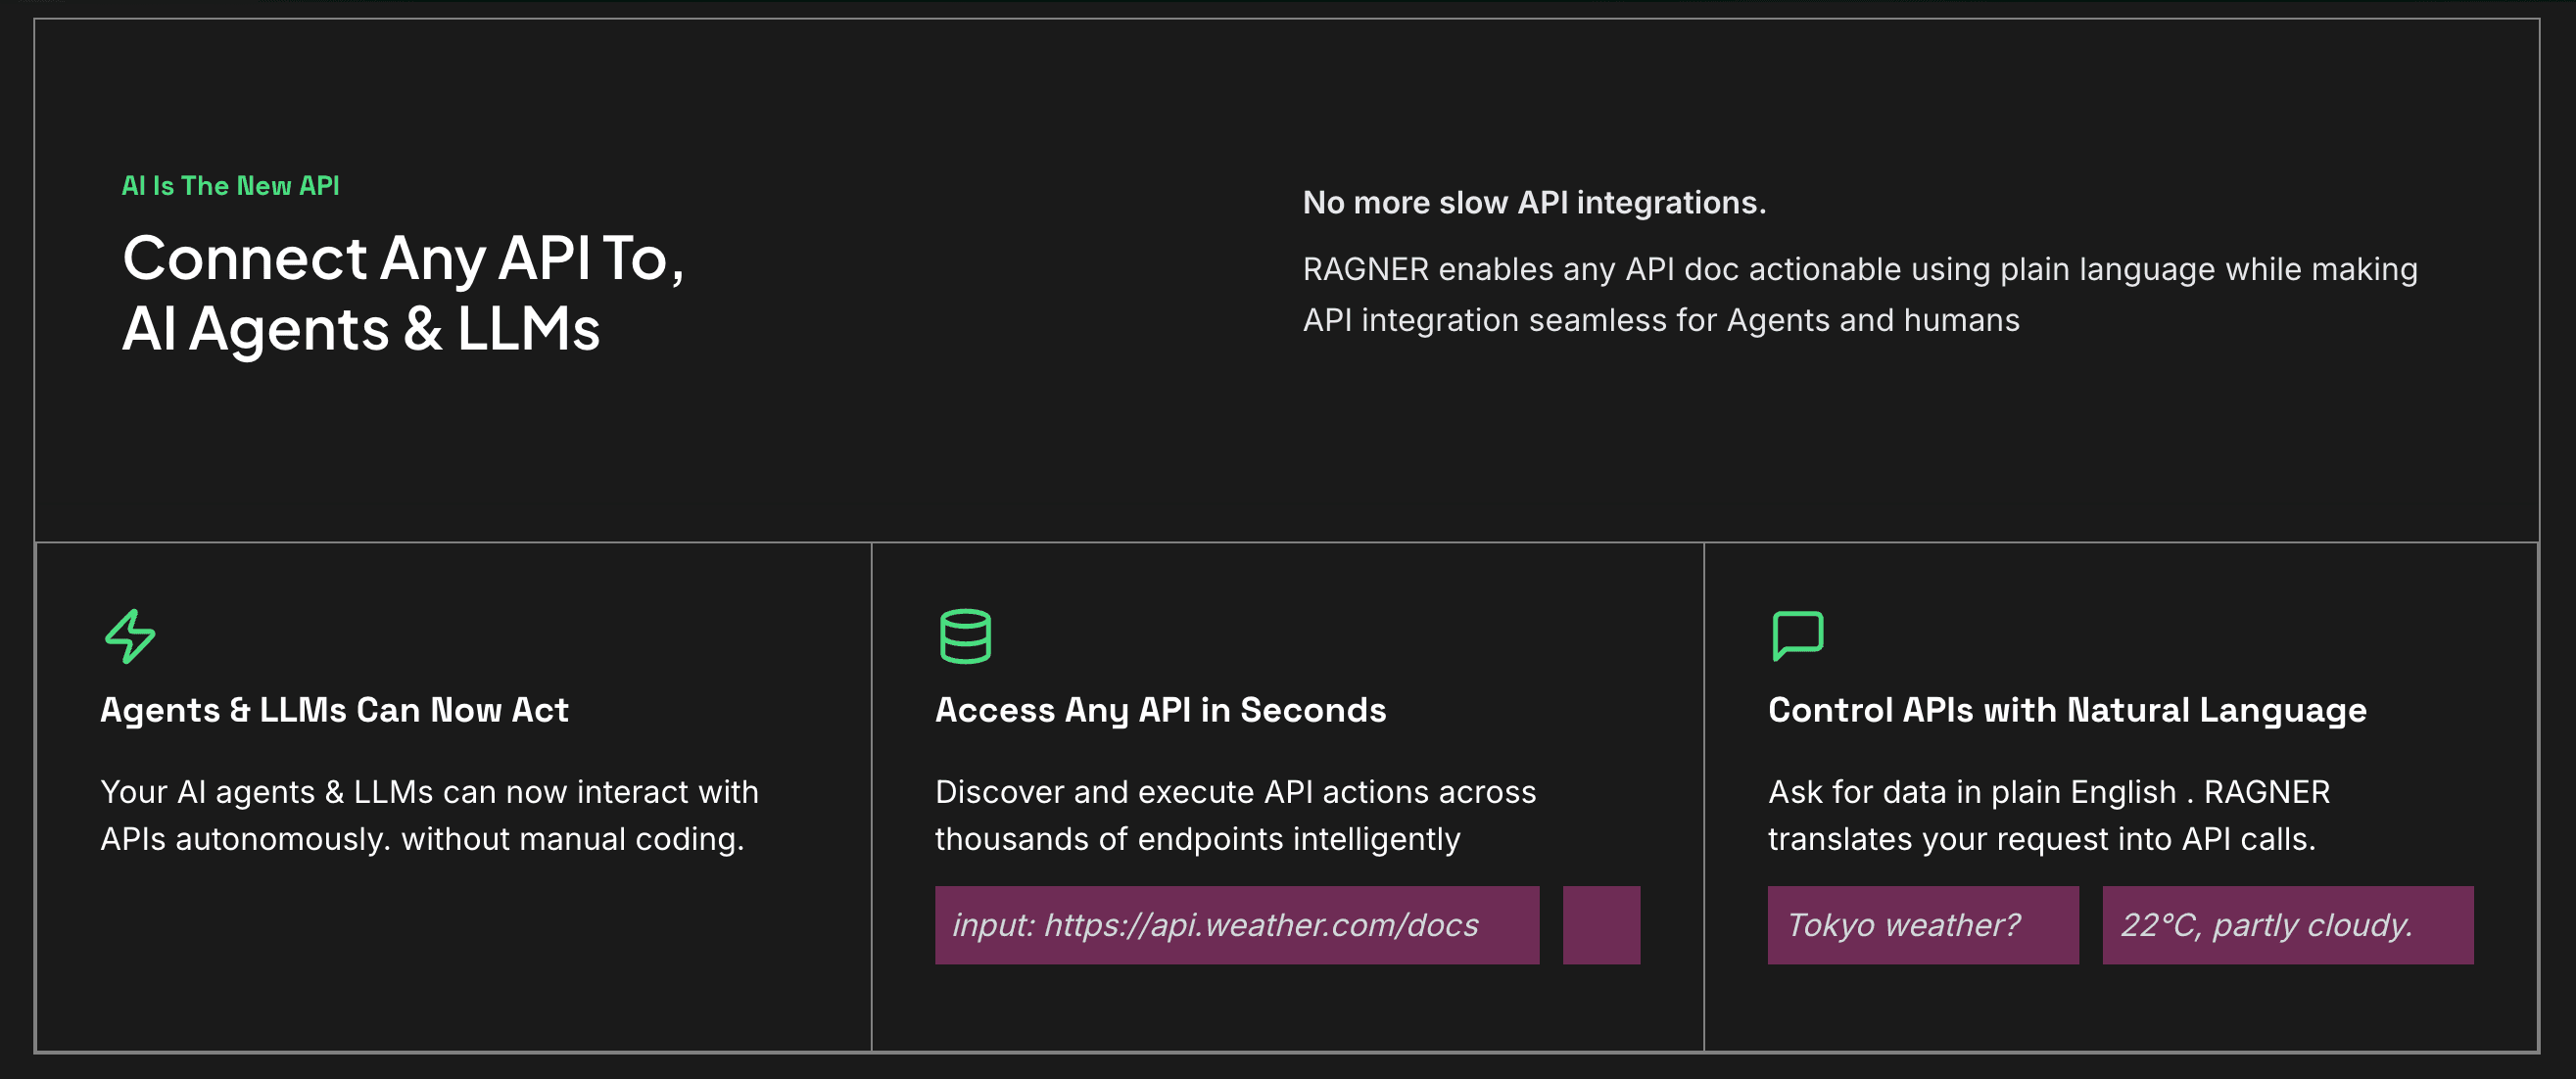This screenshot has height=1079, width=2576.
Task: Click the weather API docs input box
Action: coord(1236,925)
